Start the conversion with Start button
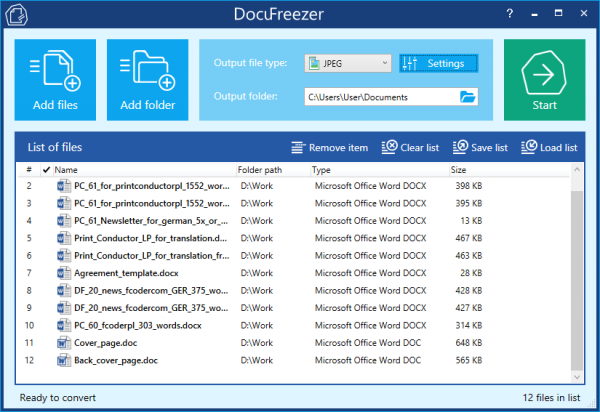600x412 pixels. (544, 80)
